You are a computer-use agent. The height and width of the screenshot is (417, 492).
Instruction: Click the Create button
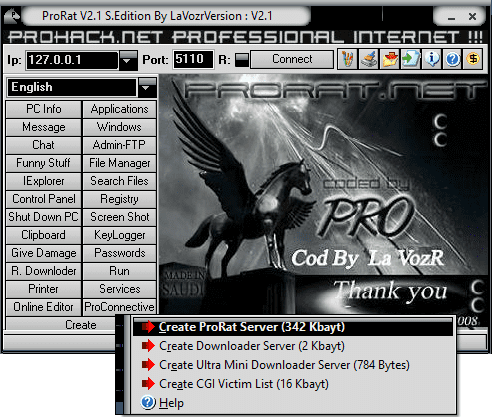(x=61, y=325)
